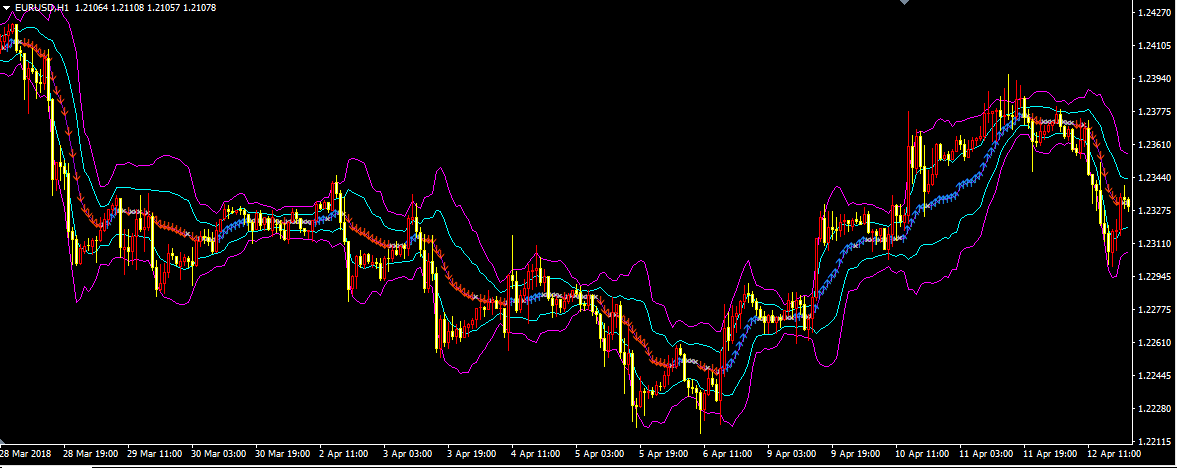Screen dimensions: 1177x468
Task: Select the 10 Apr 19:00 time label
Action: pos(919,453)
